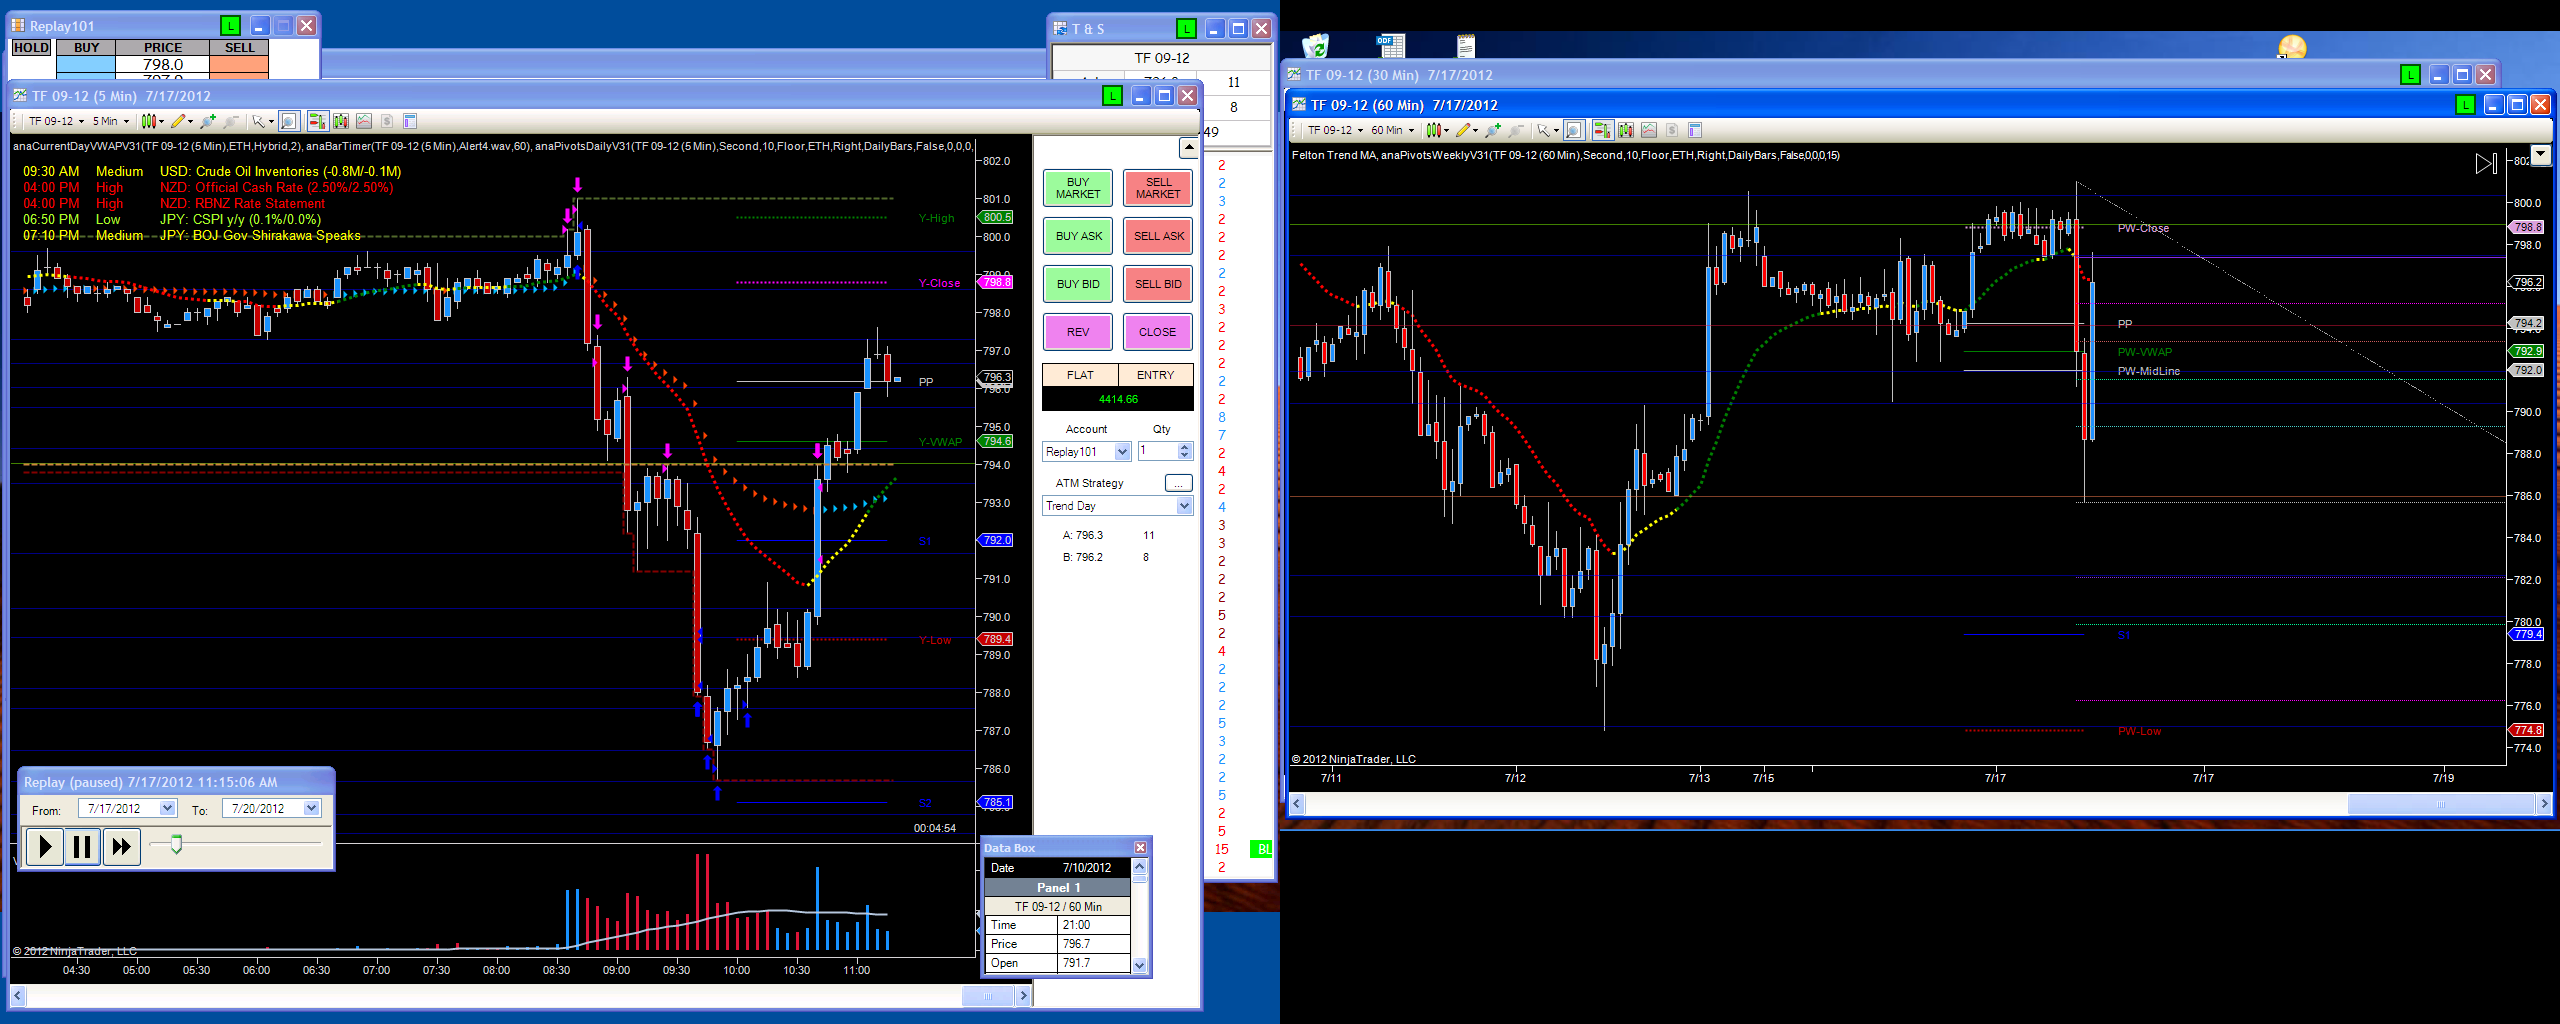Image resolution: width=2560 pixels, height=1024 pixels.
Task: Click the replay speed slider handle
Action: point(176,844)
